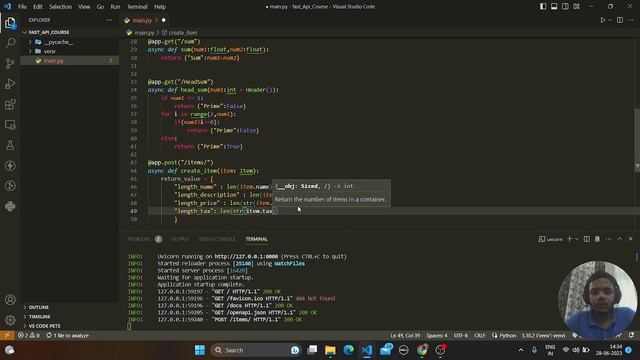
Task: Select the main.py editor tab
Action: (x=145, y=20)
